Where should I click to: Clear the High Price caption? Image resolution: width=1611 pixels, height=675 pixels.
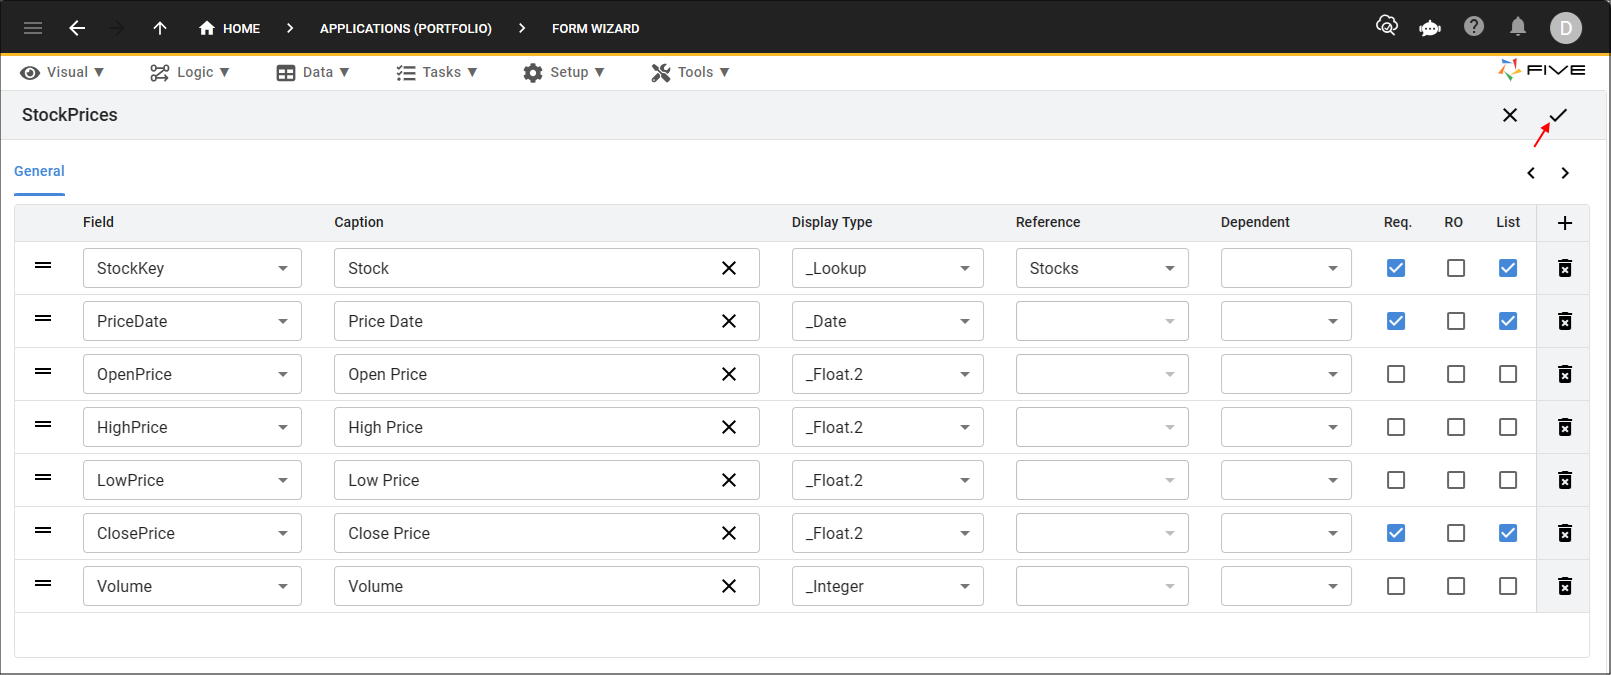[x=729, y=427]
